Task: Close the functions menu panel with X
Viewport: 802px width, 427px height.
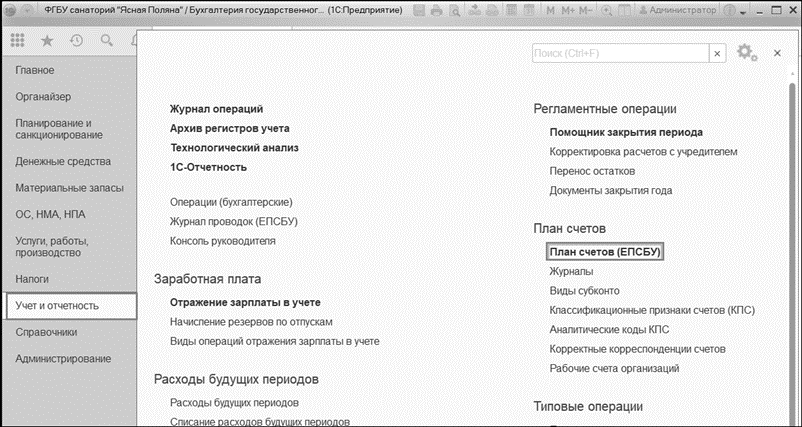Action: 777,53
